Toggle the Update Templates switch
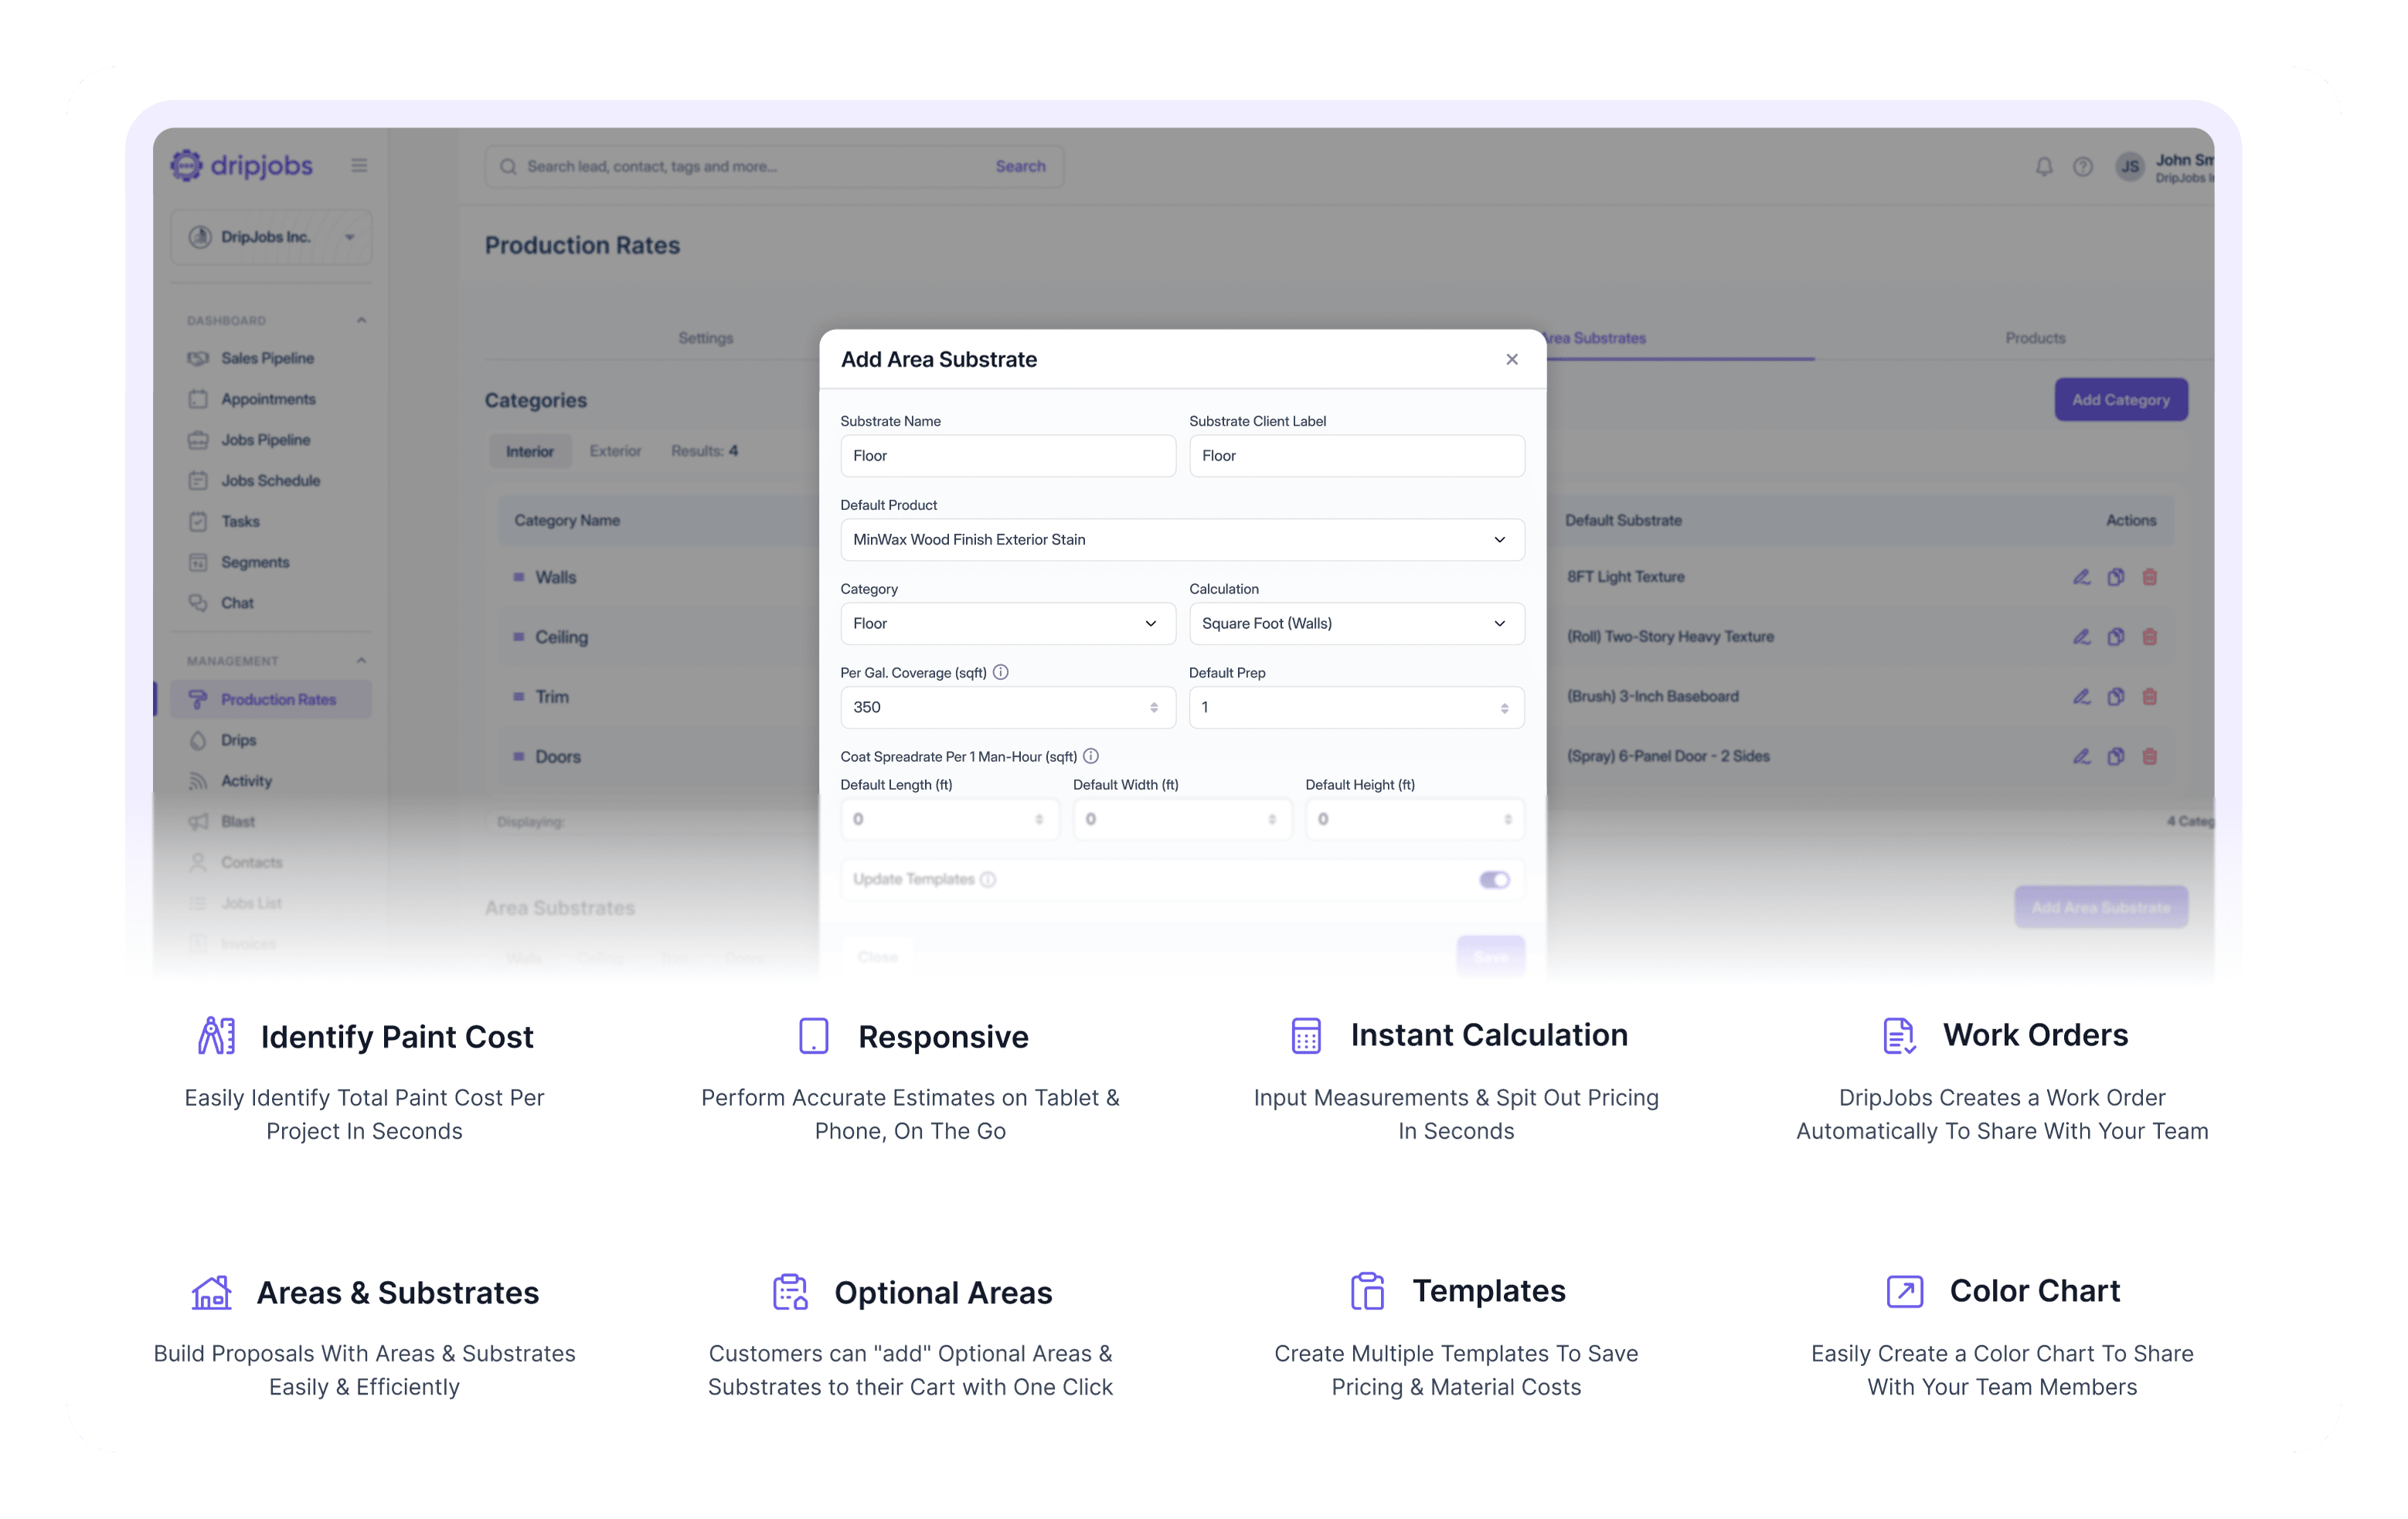The image size is (2408, 1519). click(x=1494, y=880)
